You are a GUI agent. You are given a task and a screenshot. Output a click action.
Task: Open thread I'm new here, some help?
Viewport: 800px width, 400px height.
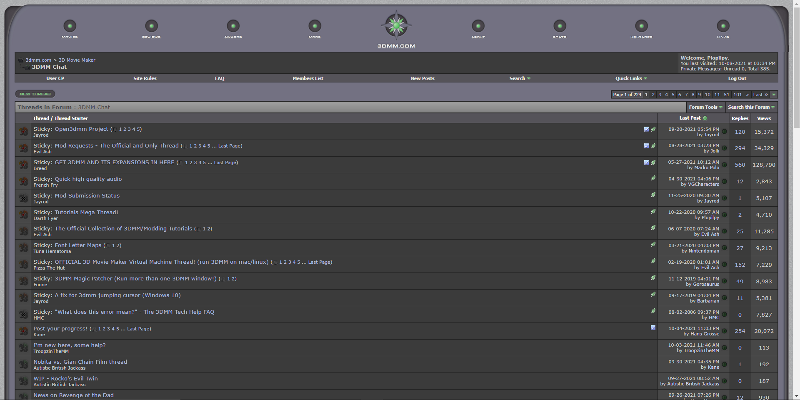click(69, 345)
